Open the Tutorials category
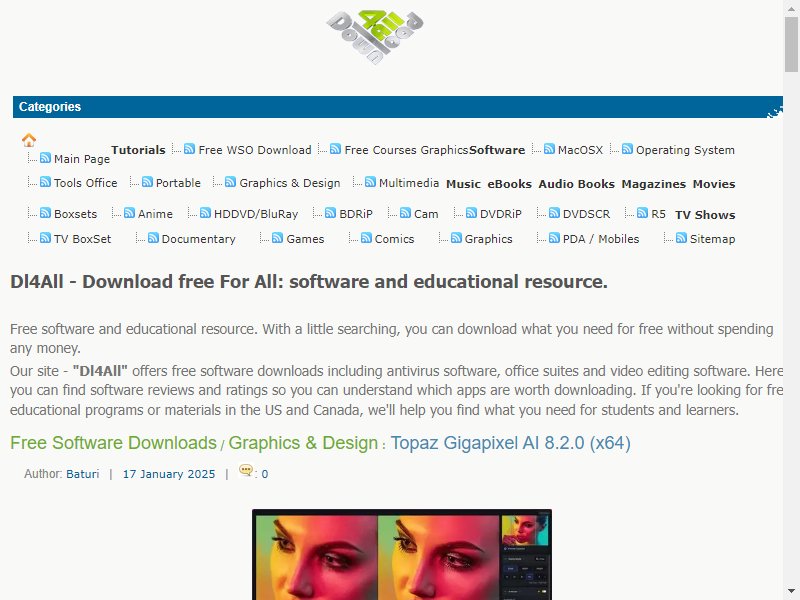This screenshot has width=800, height=600. coord(138,150)
